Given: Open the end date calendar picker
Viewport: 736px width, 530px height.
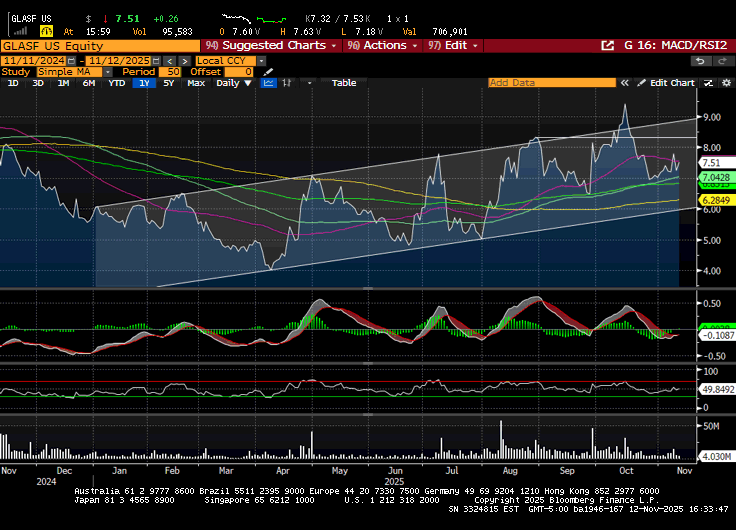Looking at the screenshot, I should click(156, 61).
